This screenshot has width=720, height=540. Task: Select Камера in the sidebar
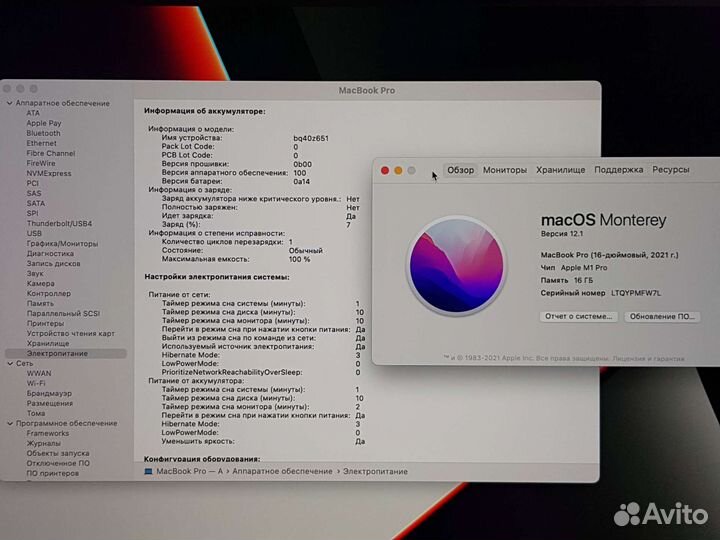40,284
